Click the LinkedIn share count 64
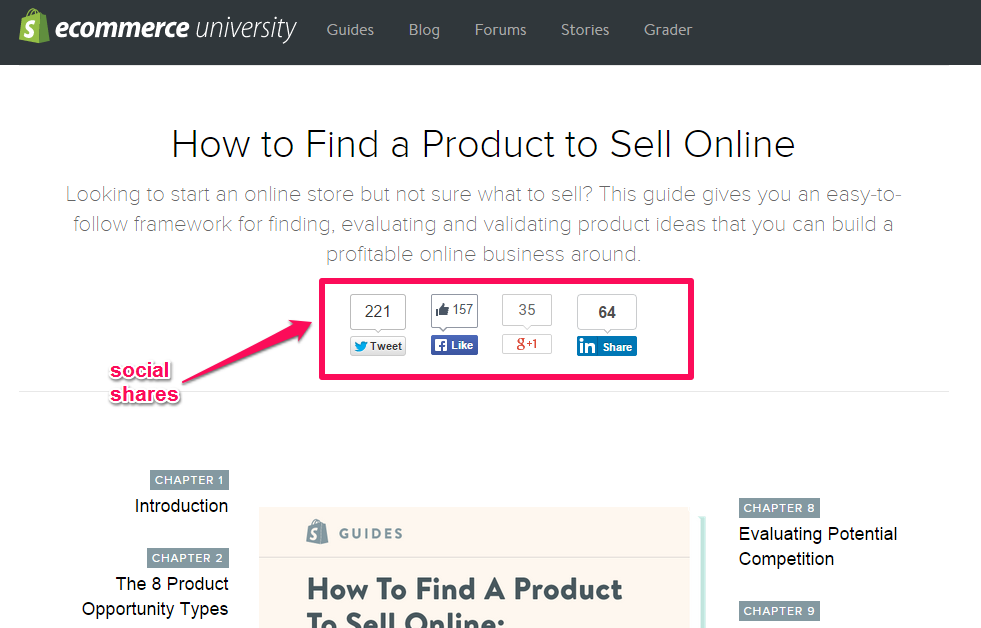This screenshot has width=981, height=628. point(607,312)
